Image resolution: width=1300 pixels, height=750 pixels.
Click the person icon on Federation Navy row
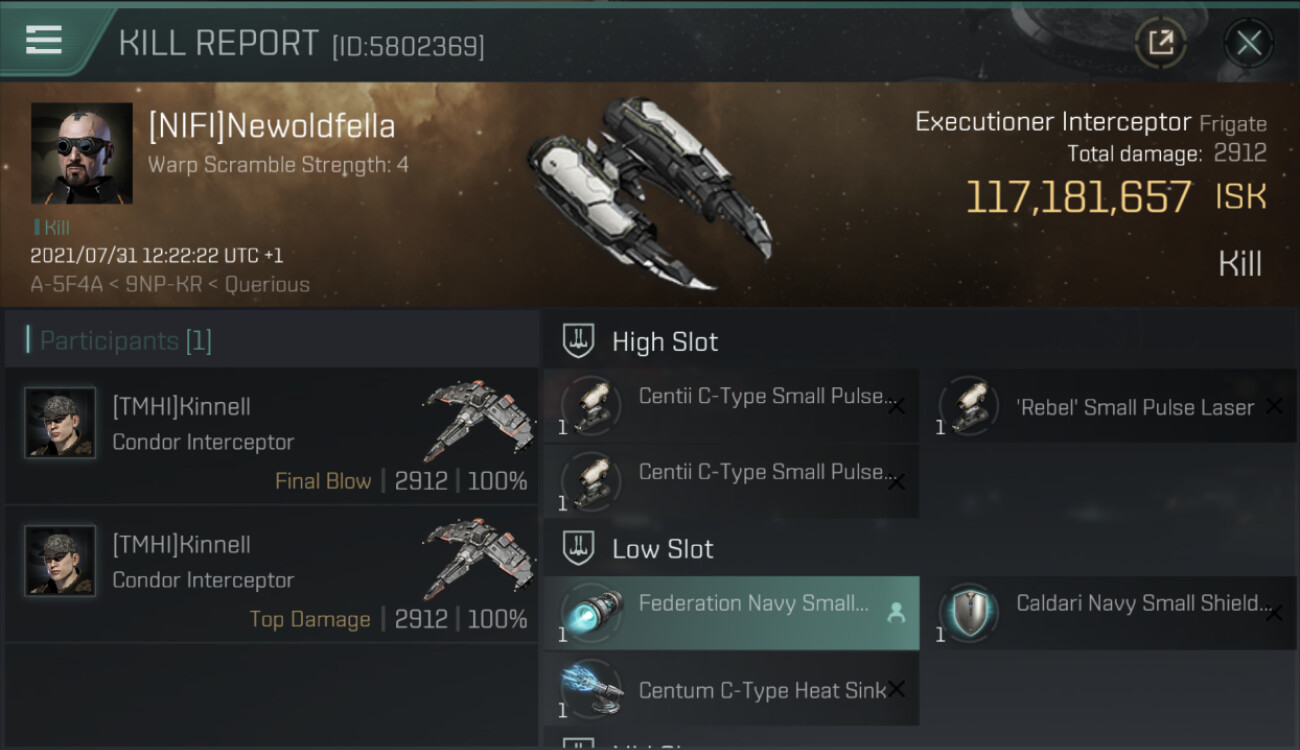[x=896, y=614]
